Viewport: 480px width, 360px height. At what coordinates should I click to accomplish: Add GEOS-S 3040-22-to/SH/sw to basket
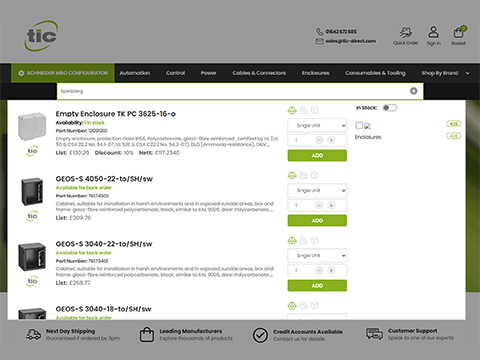pyautogui.click(x=317, y=285)
